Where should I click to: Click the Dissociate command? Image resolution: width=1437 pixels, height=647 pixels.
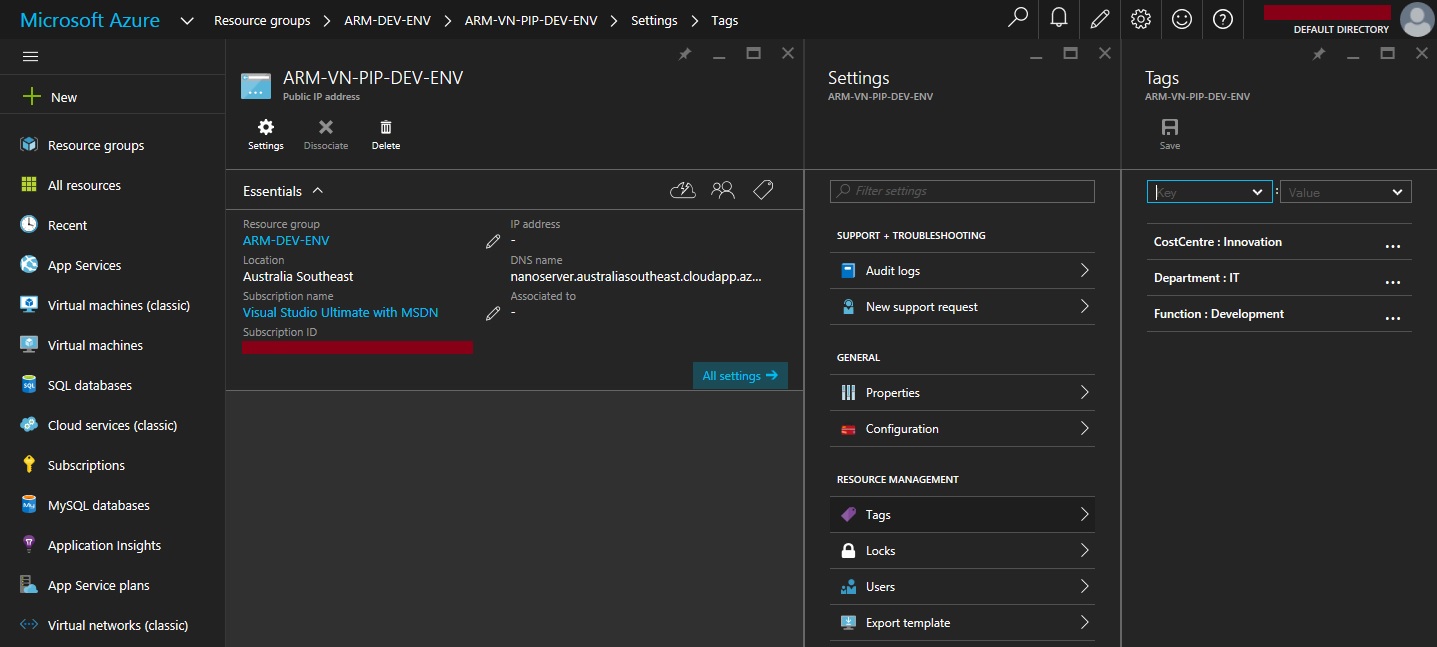(x=326, y=134)
